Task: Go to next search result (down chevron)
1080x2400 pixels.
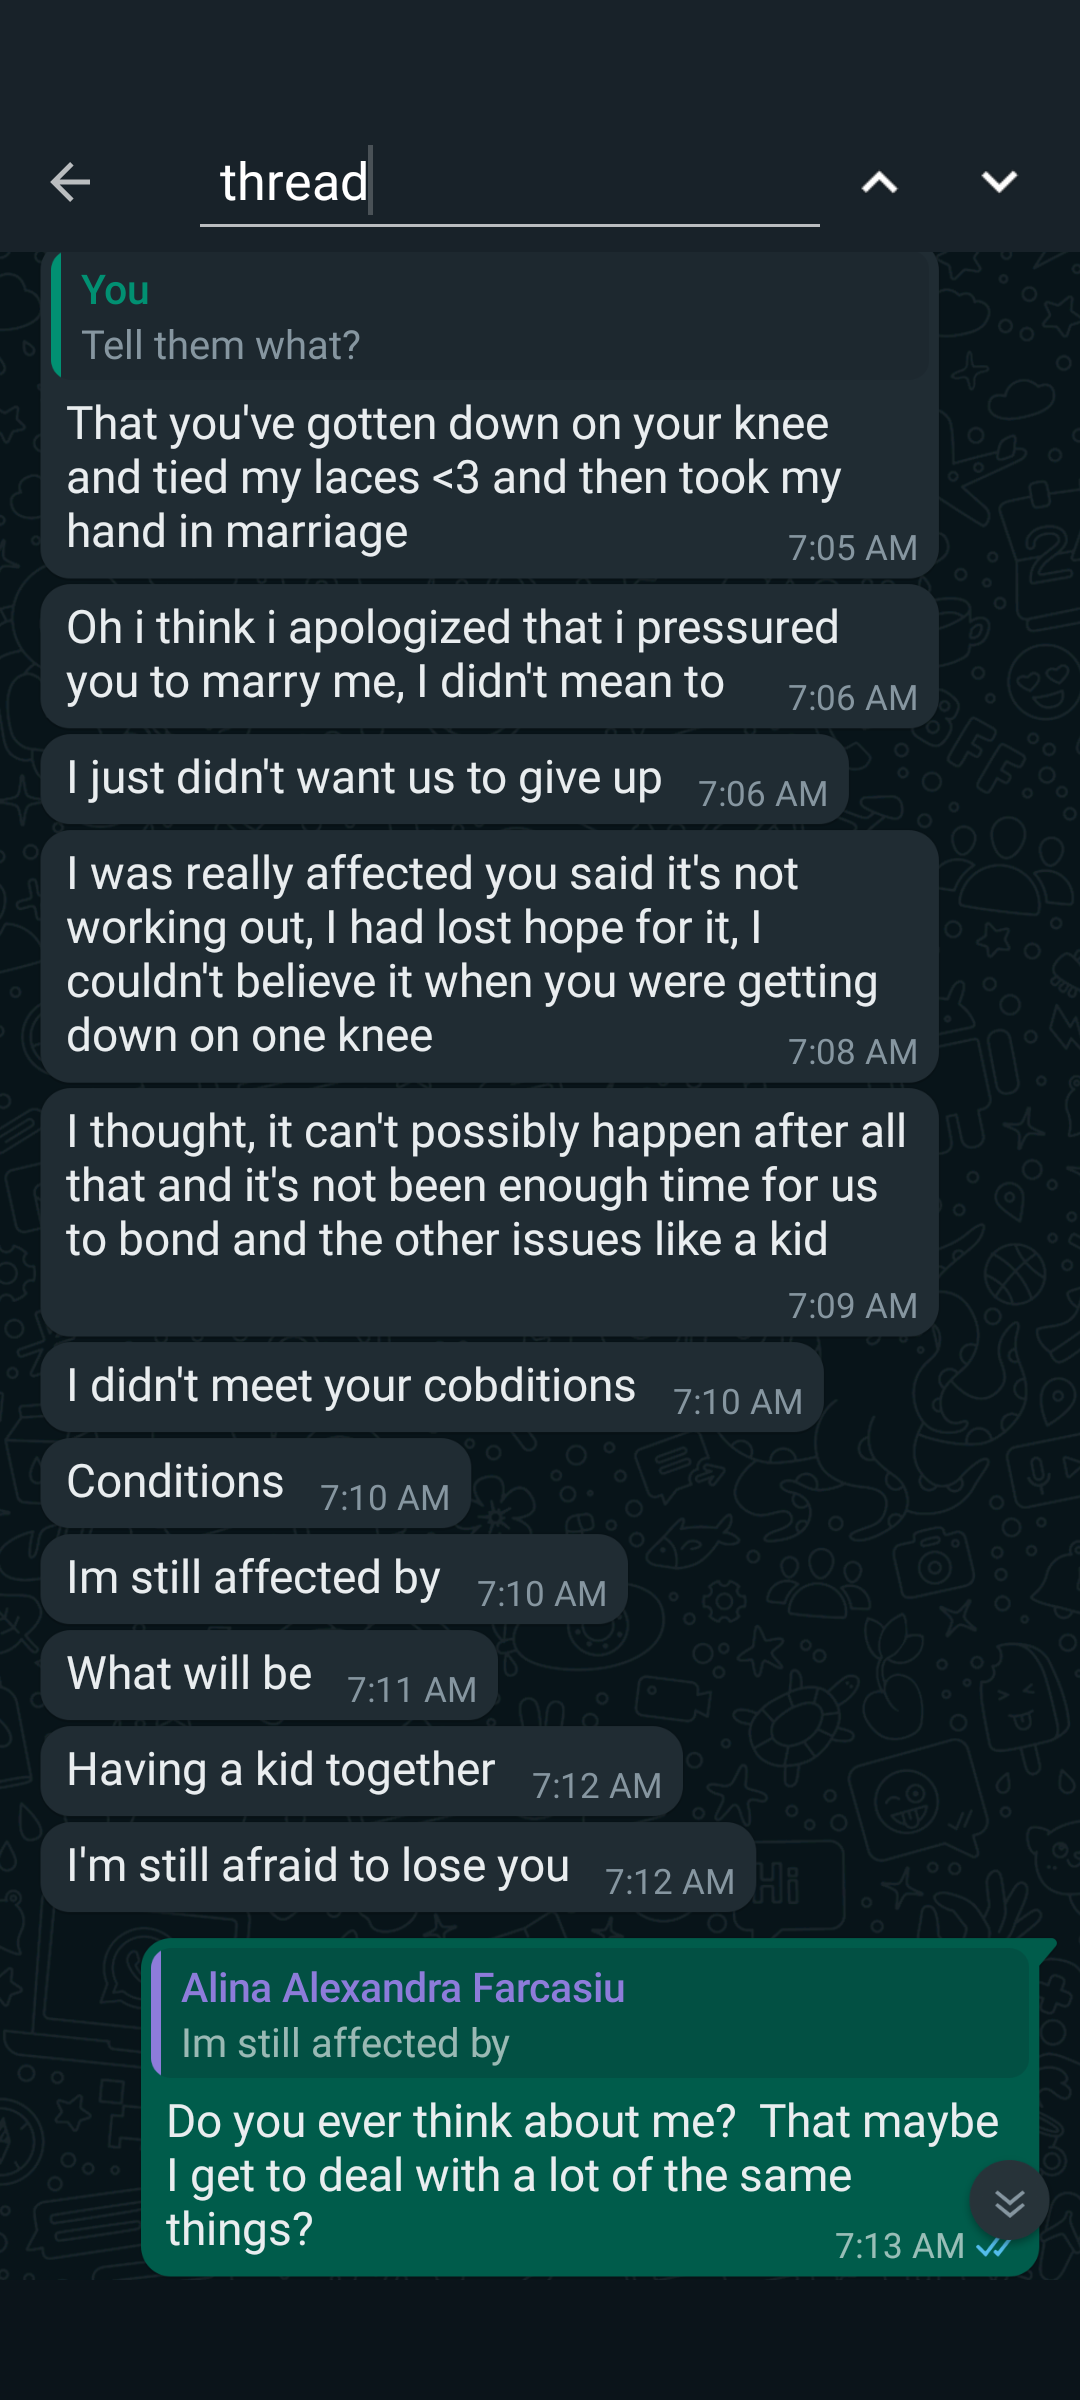Action: 999,182
